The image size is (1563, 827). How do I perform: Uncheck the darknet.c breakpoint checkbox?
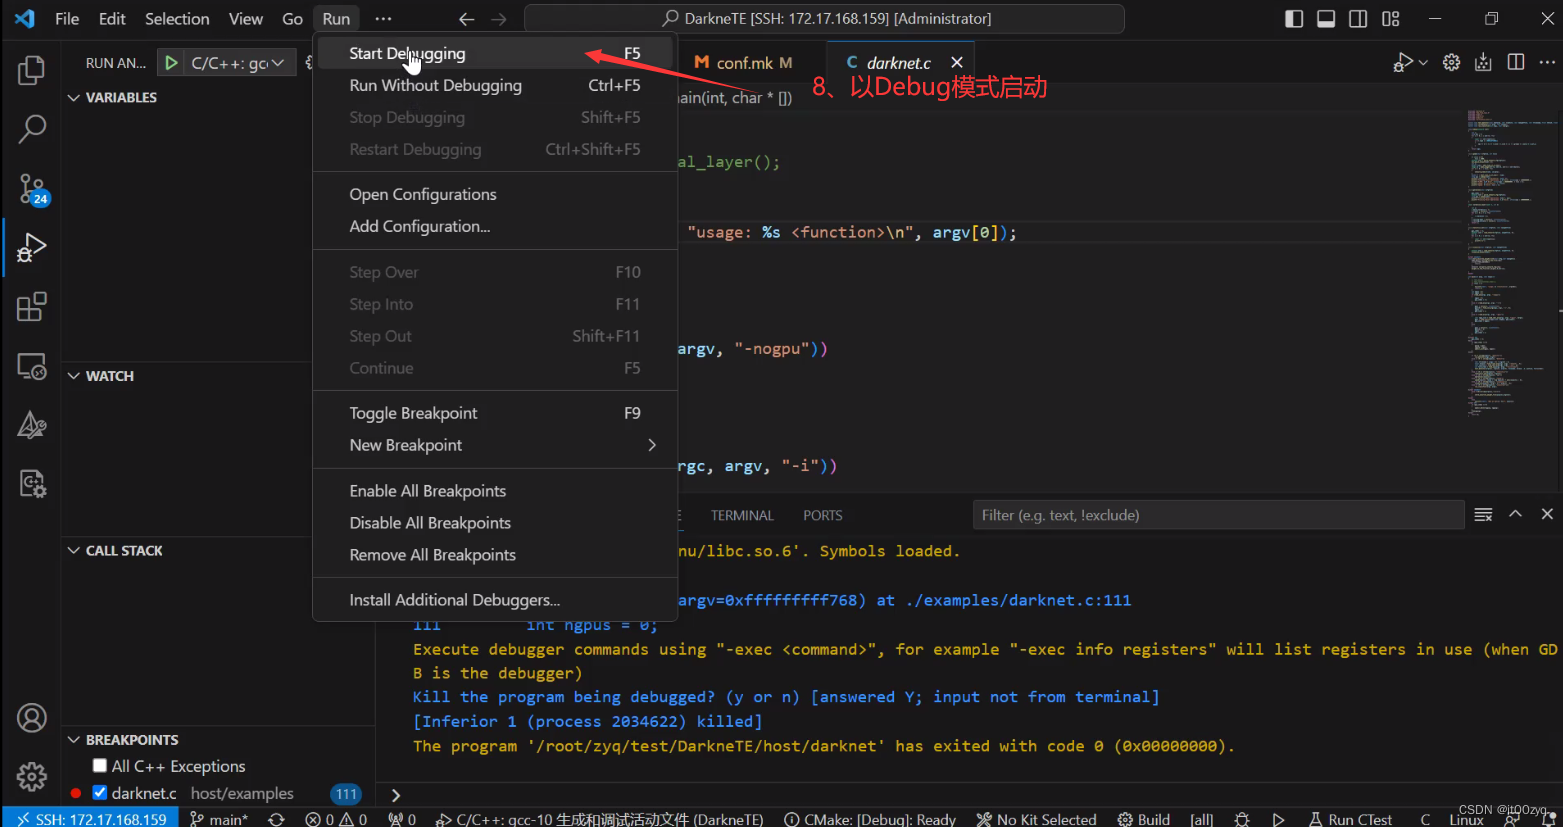coord(100,792)
